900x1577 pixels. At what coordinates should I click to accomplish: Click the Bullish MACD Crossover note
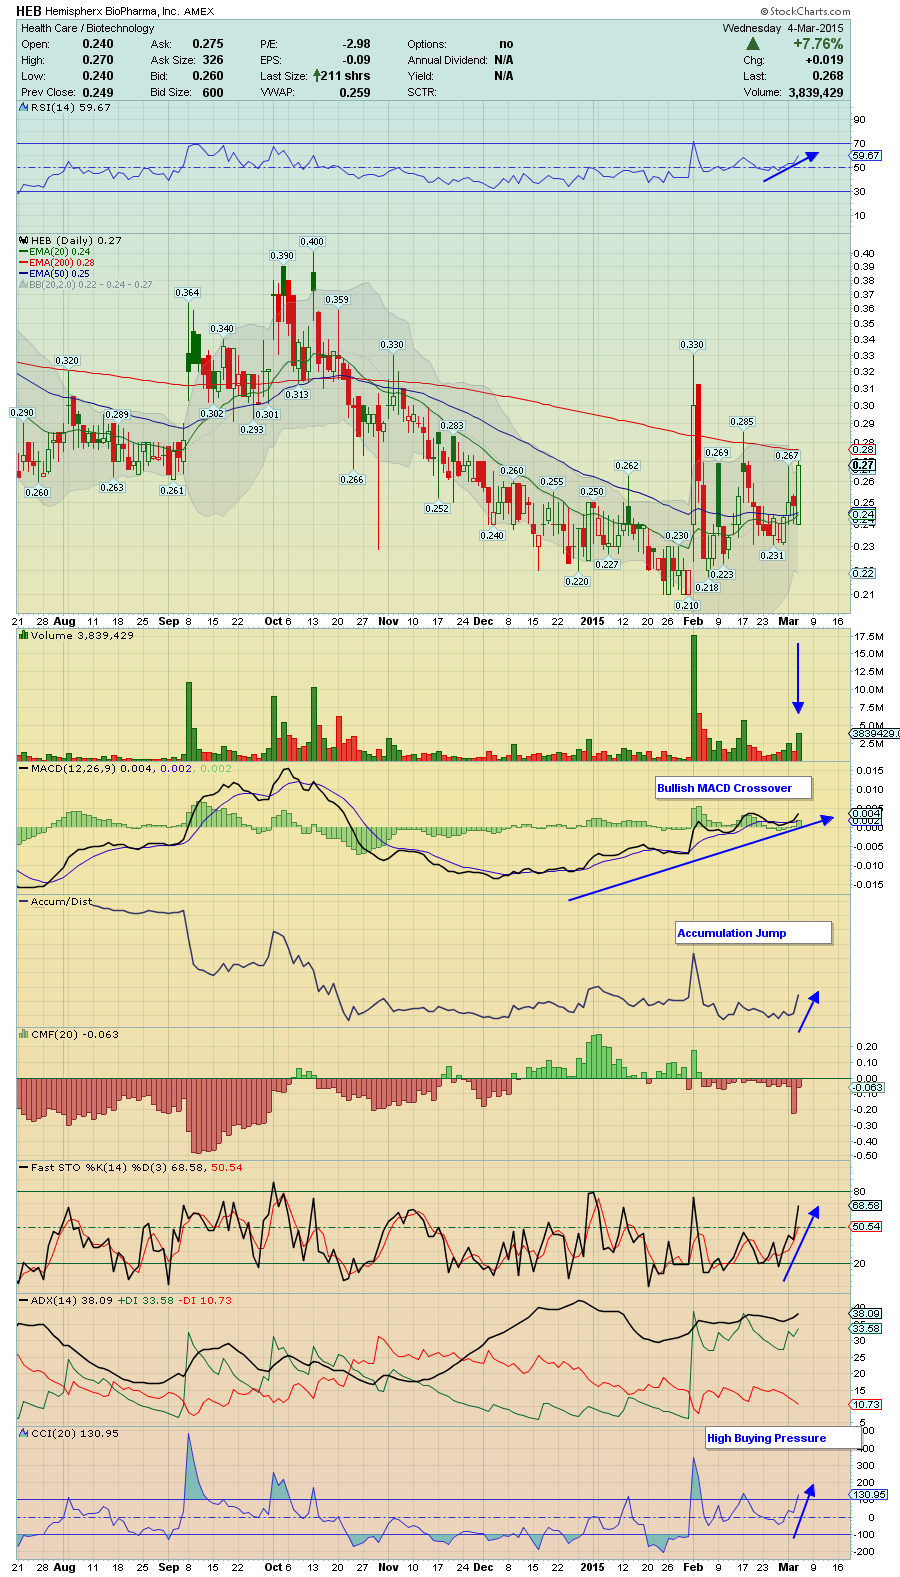pos(733,788)
